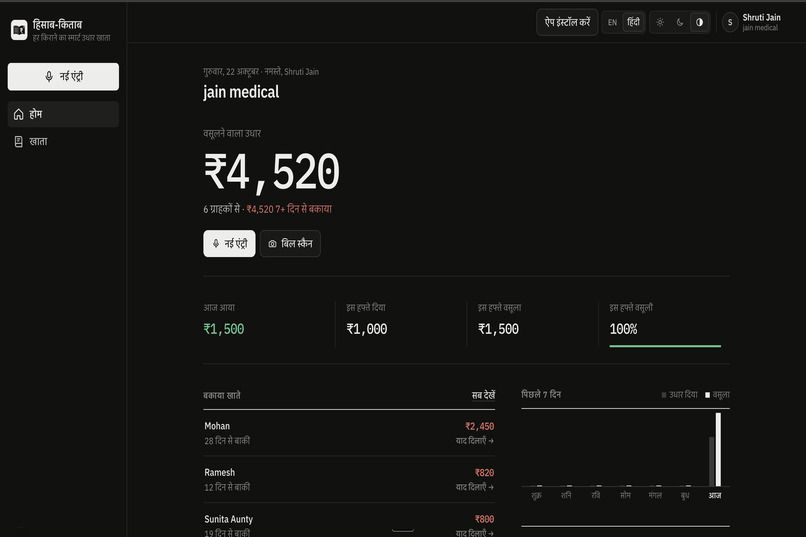806x537 pixels.
Task: Click the आज chart axis label
Action: pyautogui.click(x=715, y=495)
